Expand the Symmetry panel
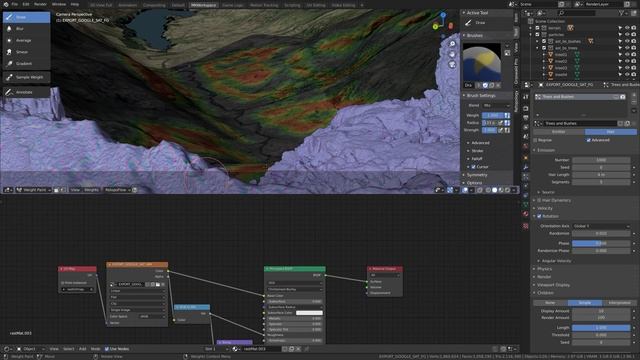 478,175
